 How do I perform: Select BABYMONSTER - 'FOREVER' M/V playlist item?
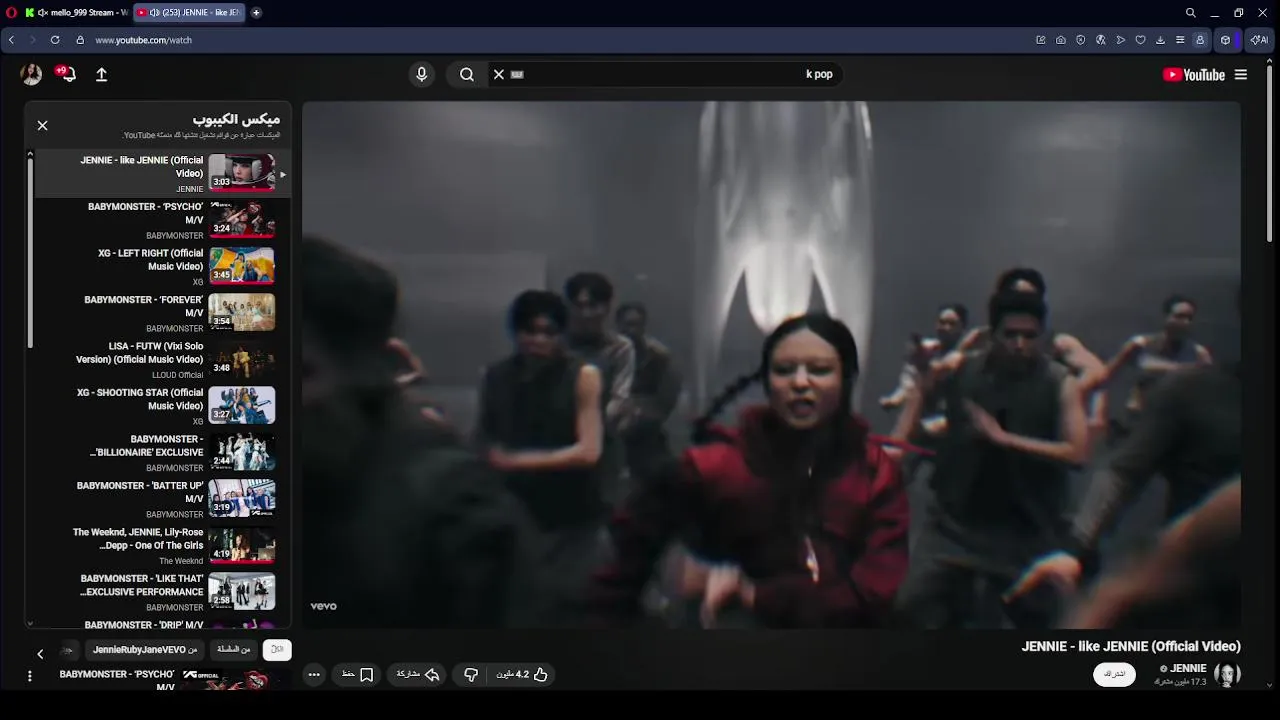[162, 313]
